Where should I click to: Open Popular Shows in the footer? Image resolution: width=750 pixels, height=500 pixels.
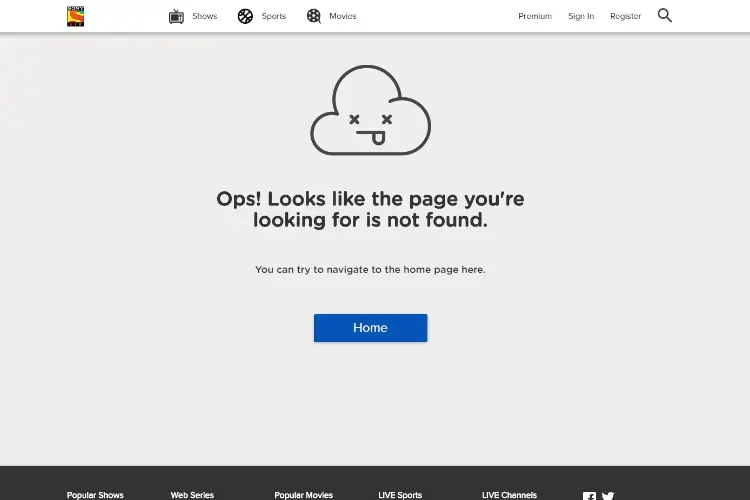(x=95, y=495)
